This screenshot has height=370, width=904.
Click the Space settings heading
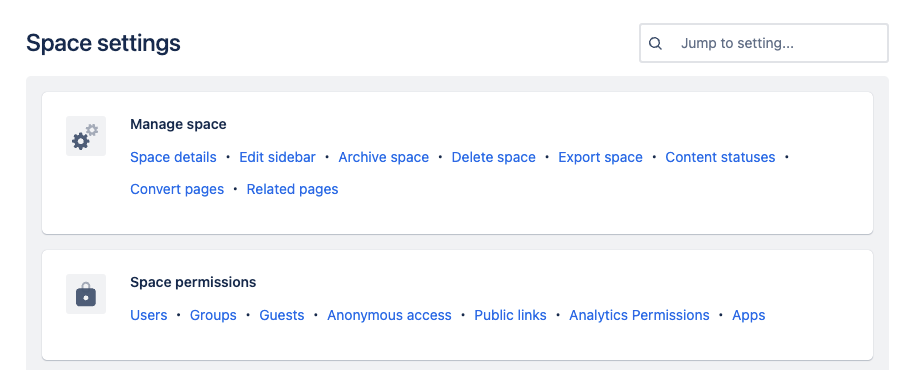pyautogui.click(x=103, y=43)
